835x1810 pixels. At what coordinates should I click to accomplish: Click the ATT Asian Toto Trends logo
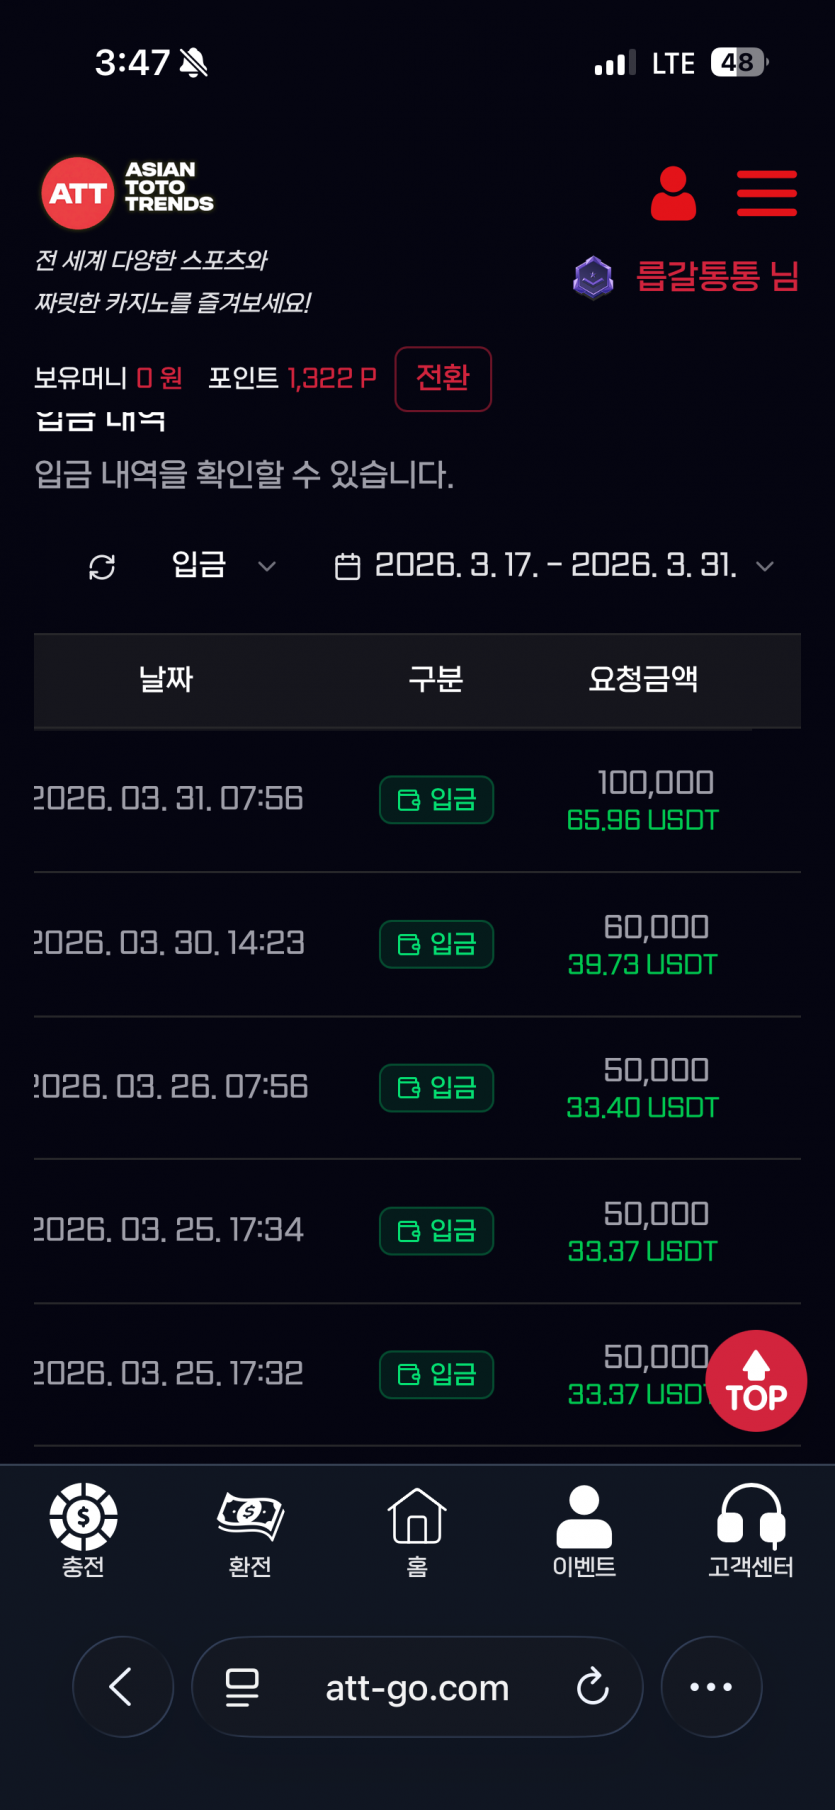pos(127,191)
